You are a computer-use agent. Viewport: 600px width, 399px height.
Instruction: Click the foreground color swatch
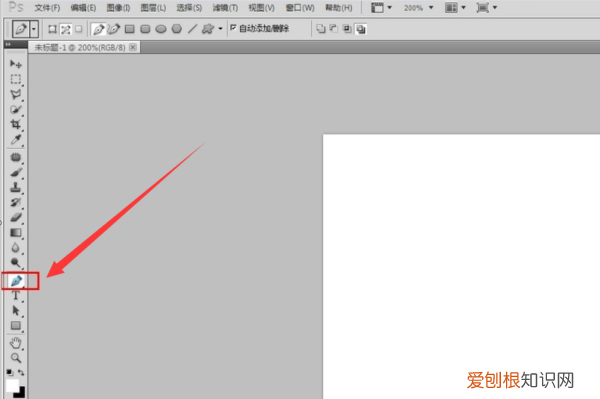(12, 385)
